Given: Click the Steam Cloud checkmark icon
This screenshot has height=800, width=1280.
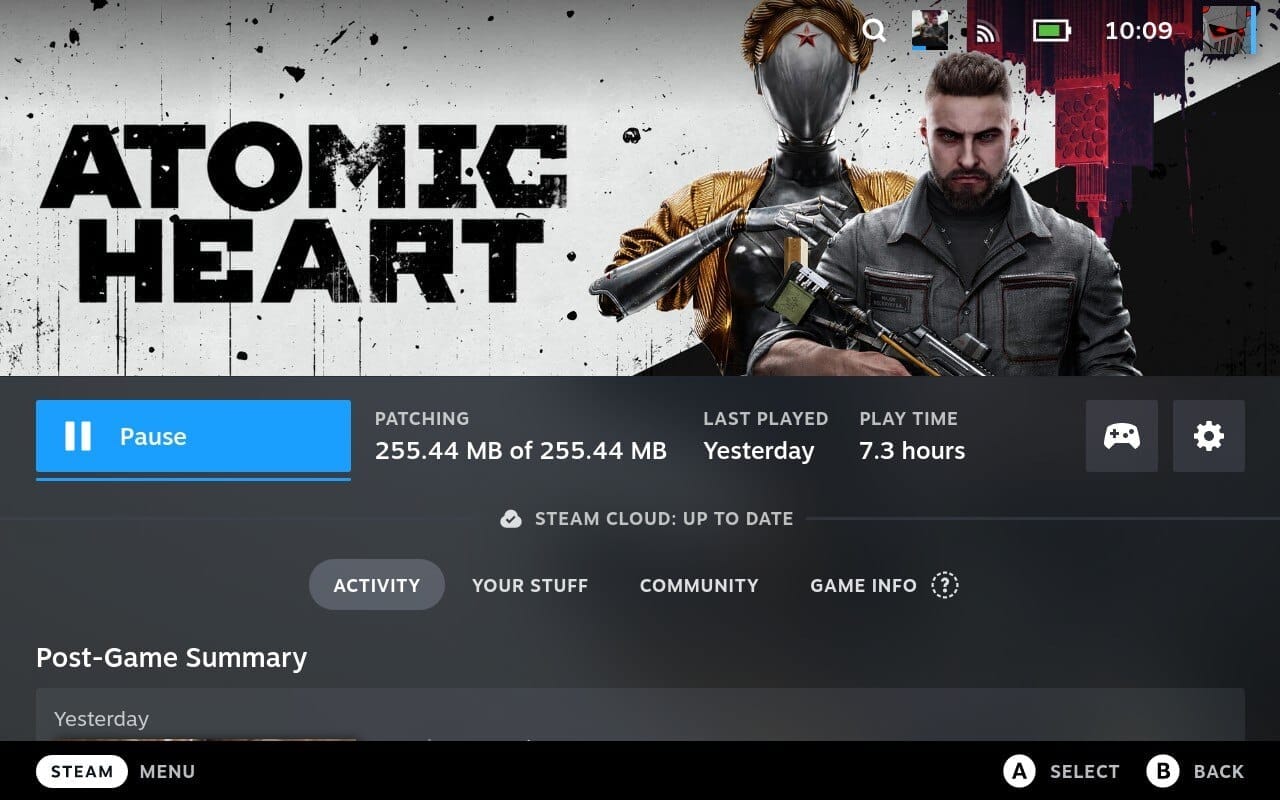Looking at the screenshot, I should (511, 519).
